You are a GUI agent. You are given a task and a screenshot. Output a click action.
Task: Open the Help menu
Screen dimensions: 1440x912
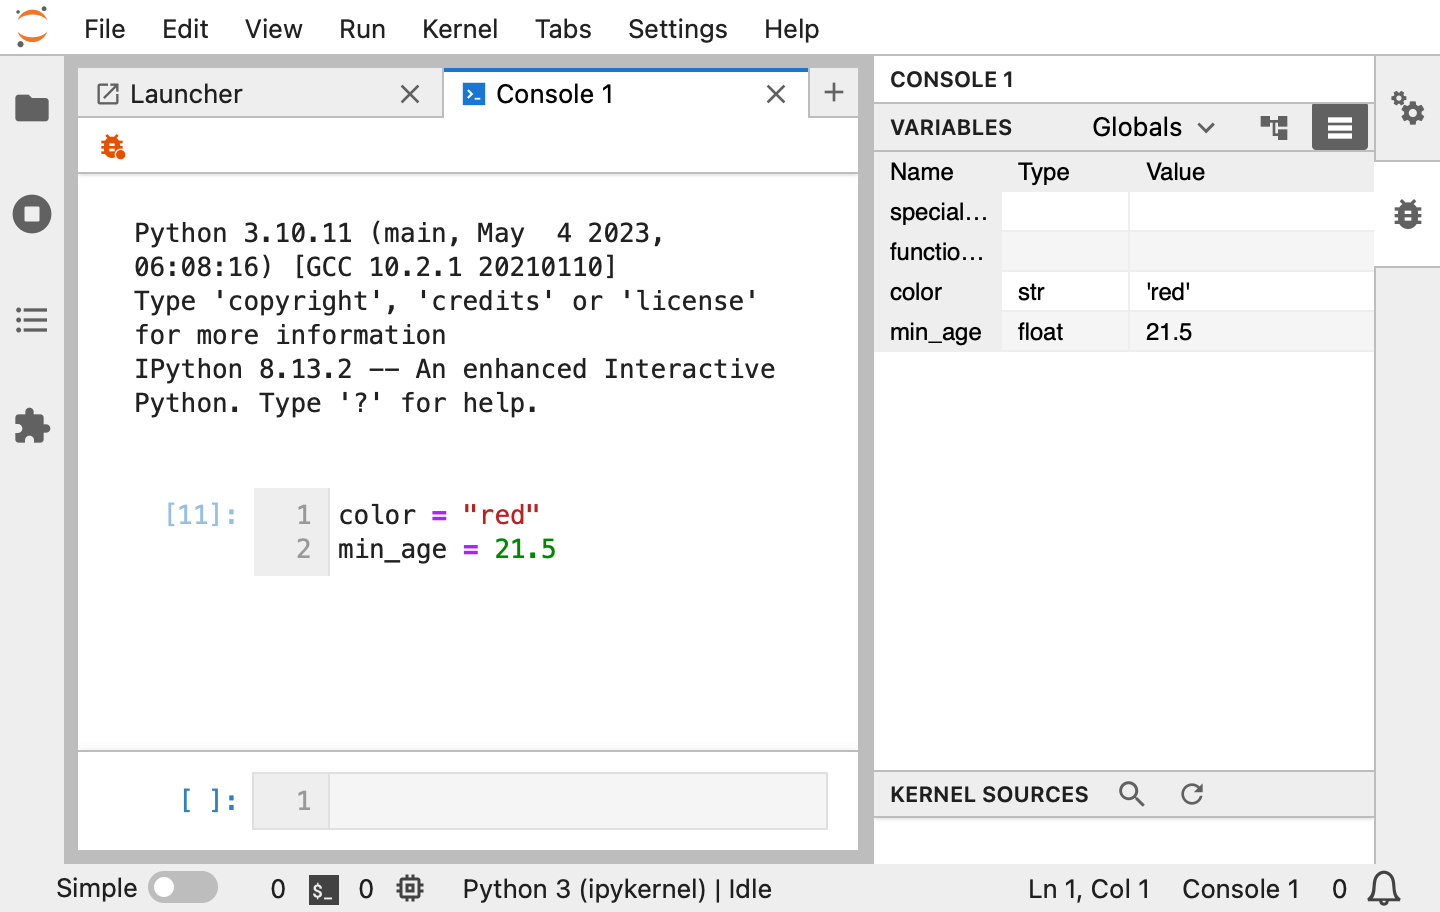click(792, 29)
